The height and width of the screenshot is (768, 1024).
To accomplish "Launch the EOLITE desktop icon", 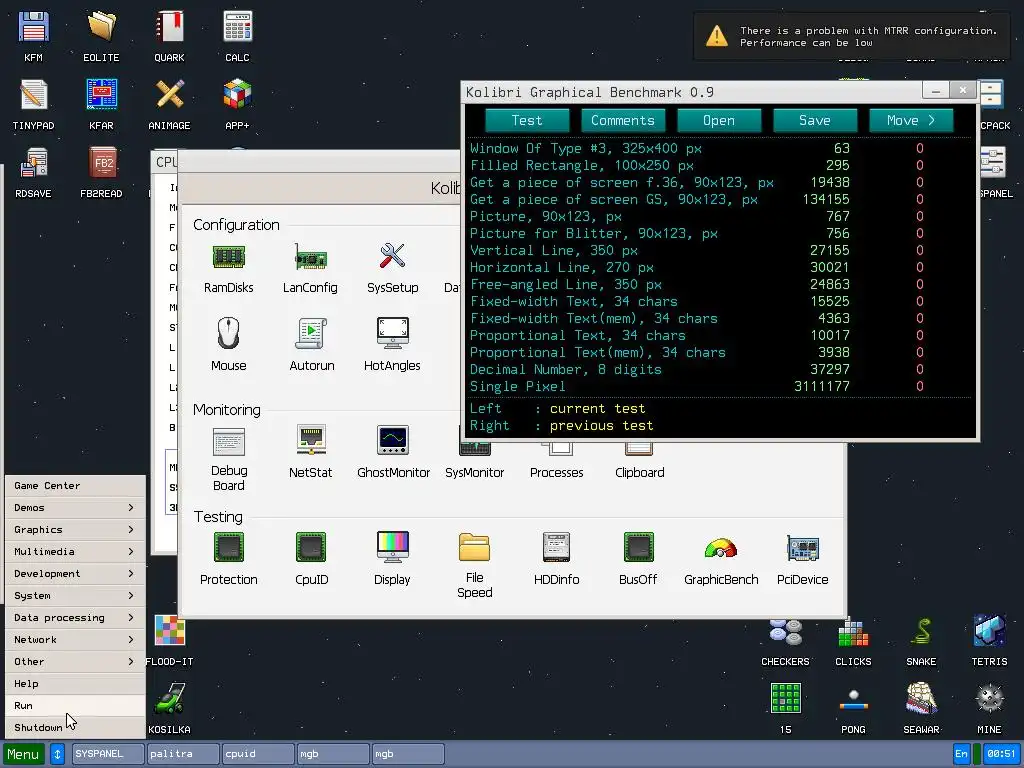I will (x=101, y=27).
